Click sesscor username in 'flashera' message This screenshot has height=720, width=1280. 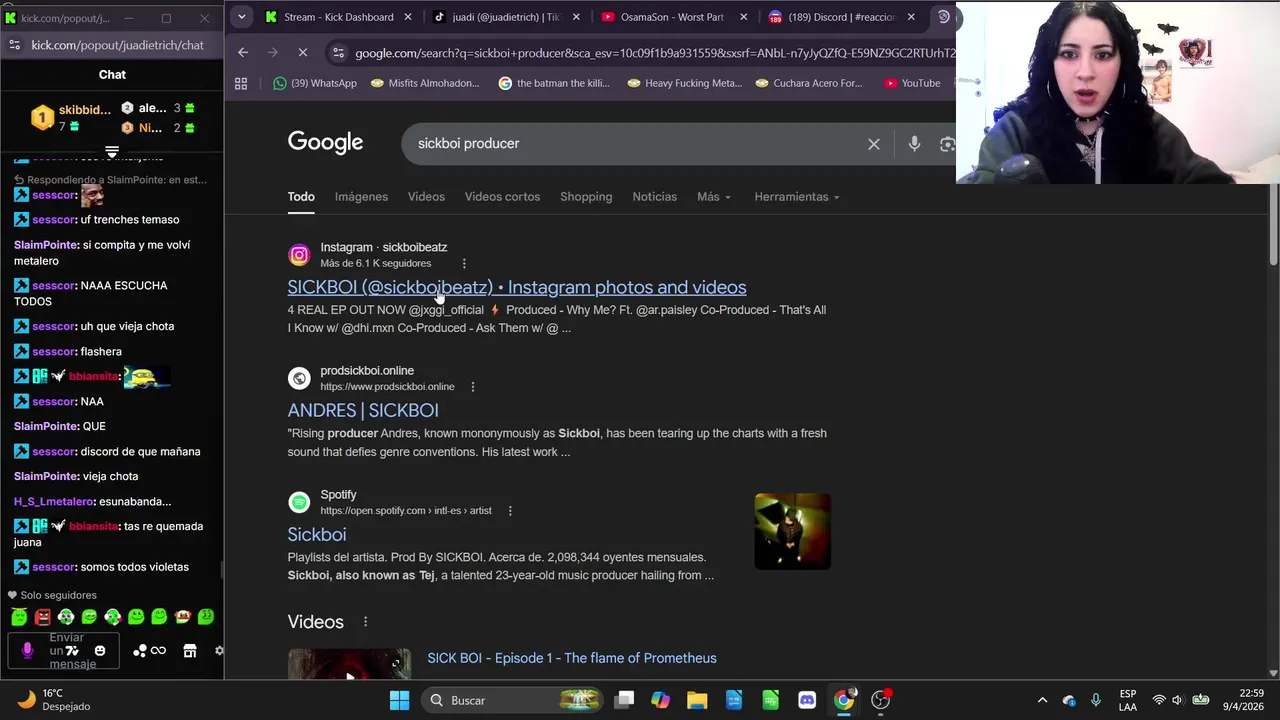[54, 351]
